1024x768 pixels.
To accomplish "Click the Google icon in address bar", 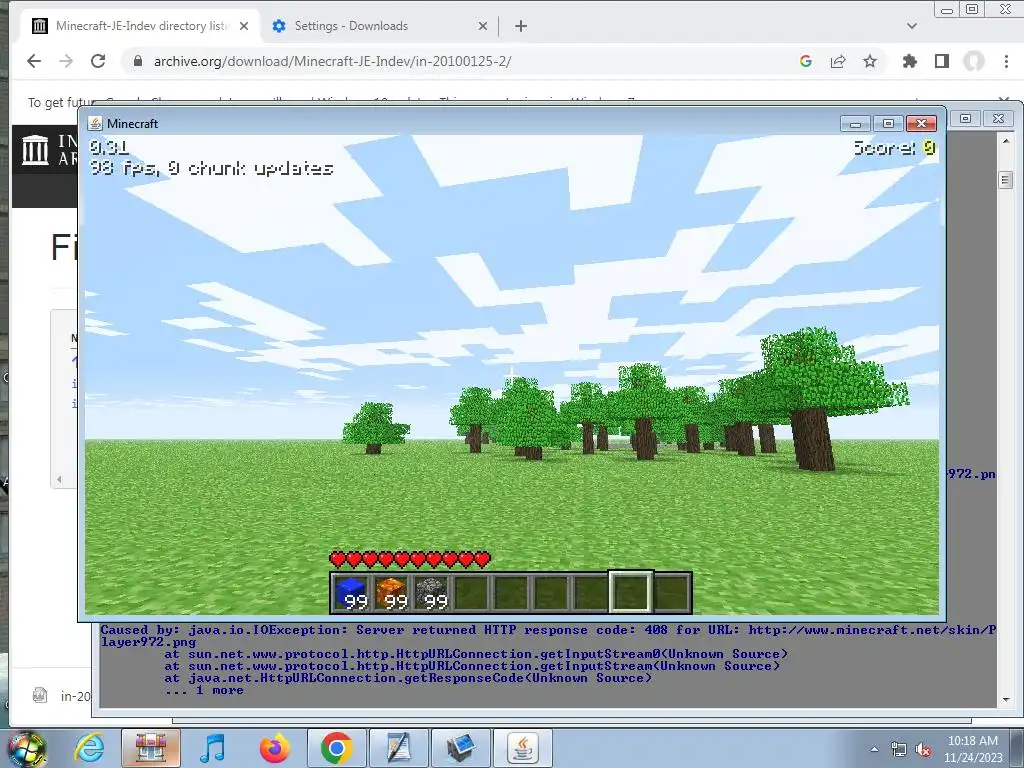I will [806, 61].
